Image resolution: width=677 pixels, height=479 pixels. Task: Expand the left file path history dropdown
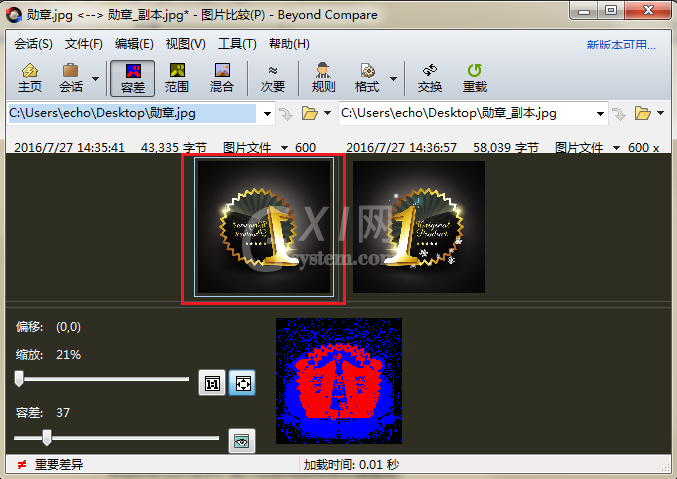[x=267, y=114]
